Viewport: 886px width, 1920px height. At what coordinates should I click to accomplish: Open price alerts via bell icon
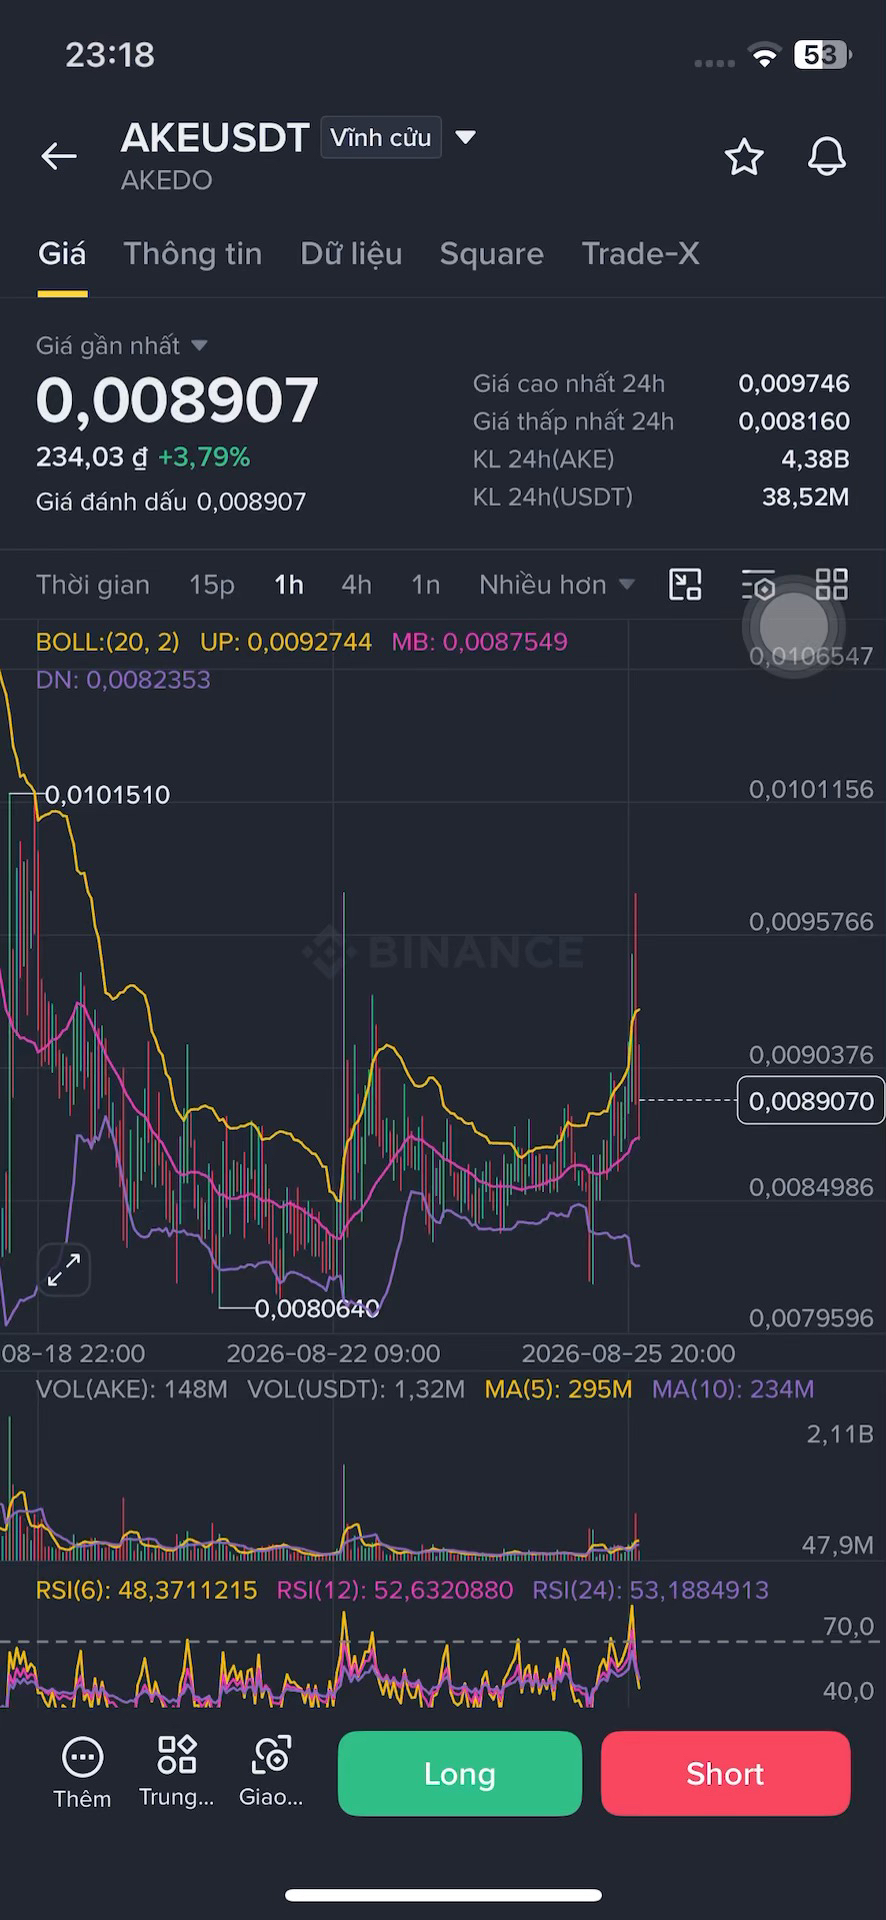pos(827,157)
